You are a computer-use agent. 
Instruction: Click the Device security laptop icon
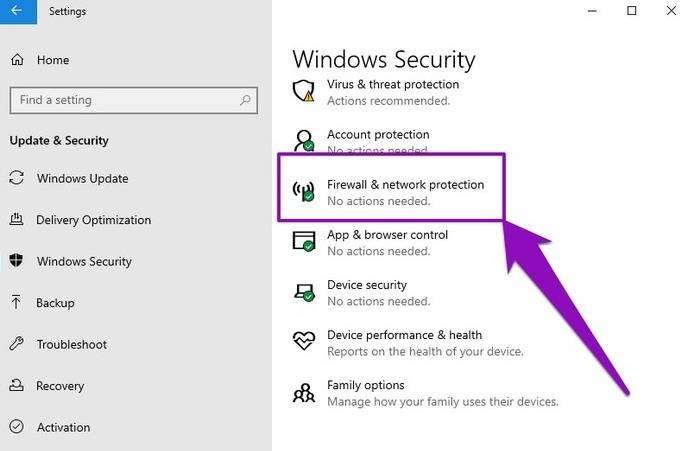(304, 292)
